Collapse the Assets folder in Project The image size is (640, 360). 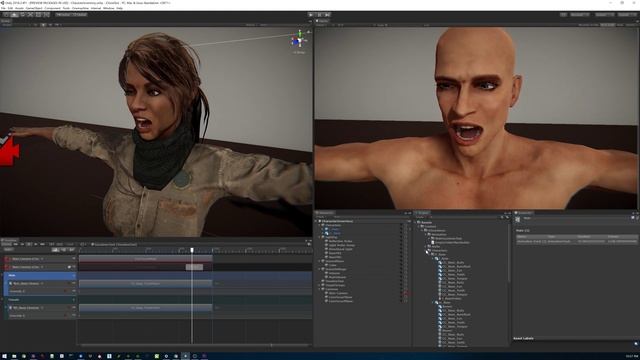(416, 222)
